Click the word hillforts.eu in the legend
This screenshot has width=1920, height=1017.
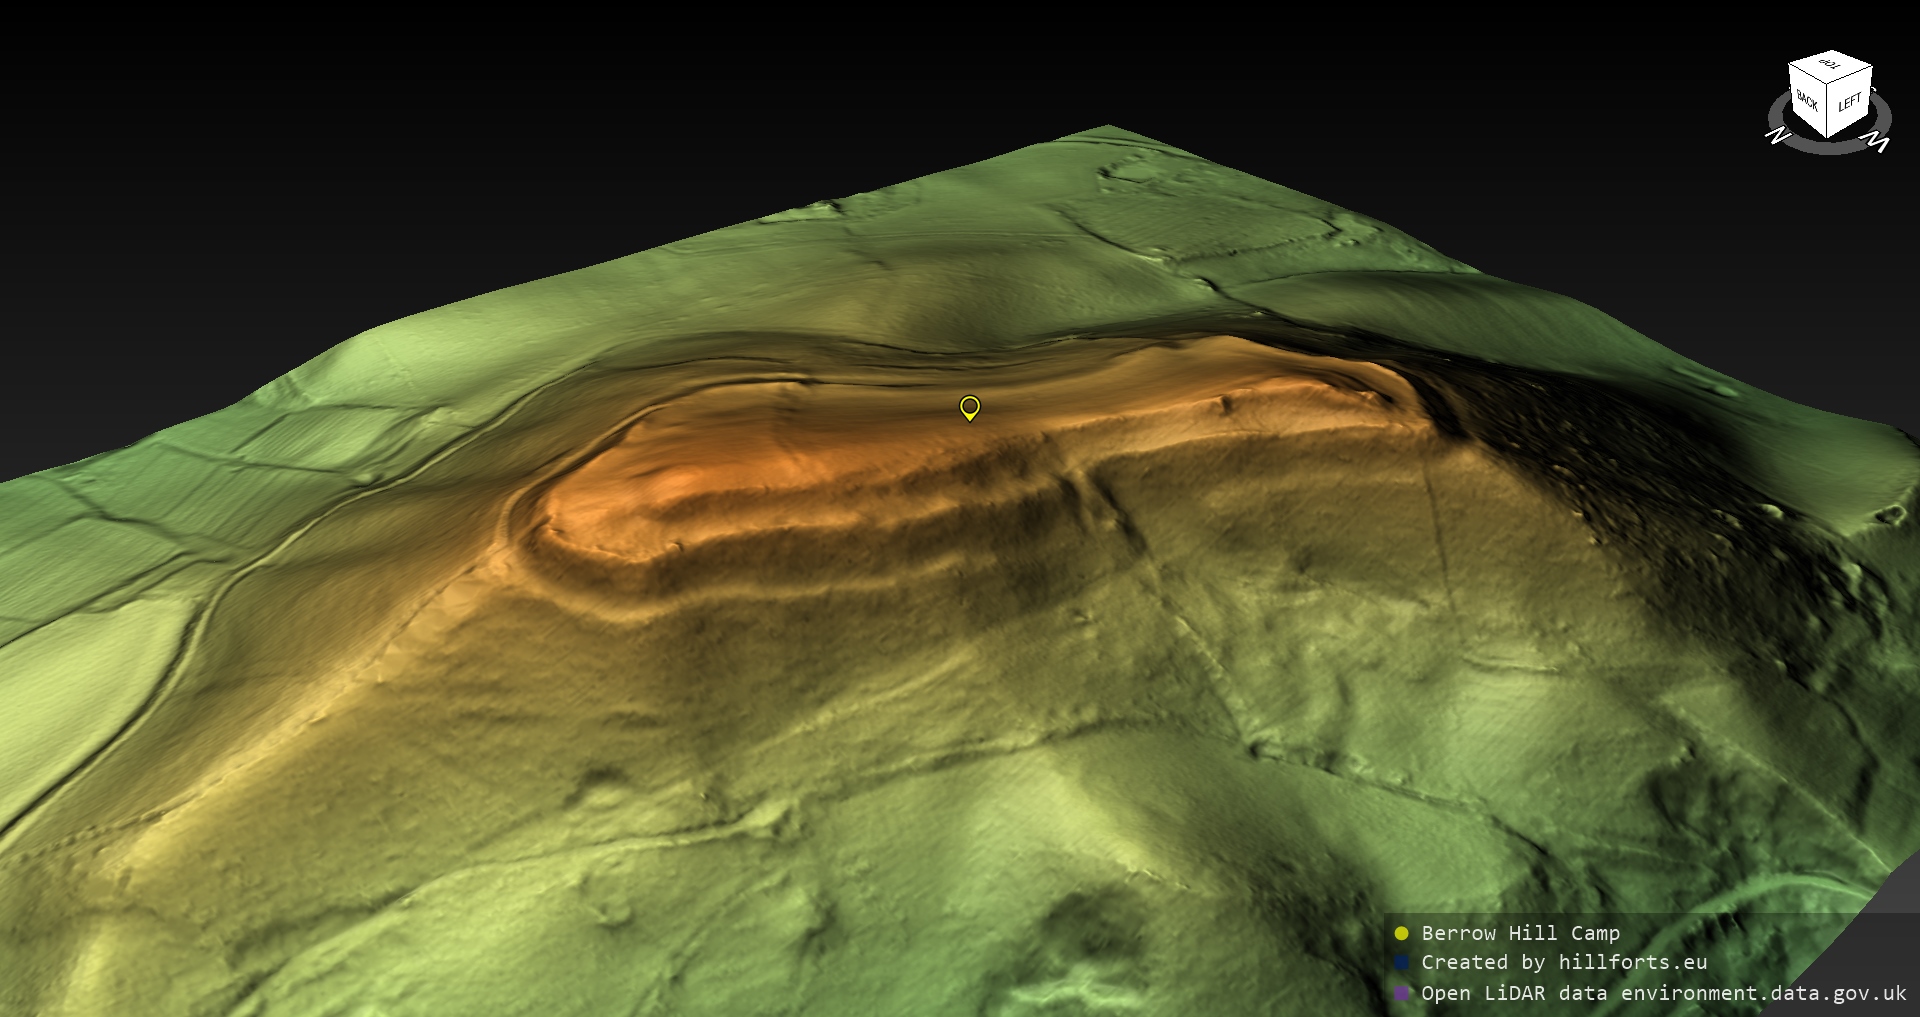tap(1632, 963)
